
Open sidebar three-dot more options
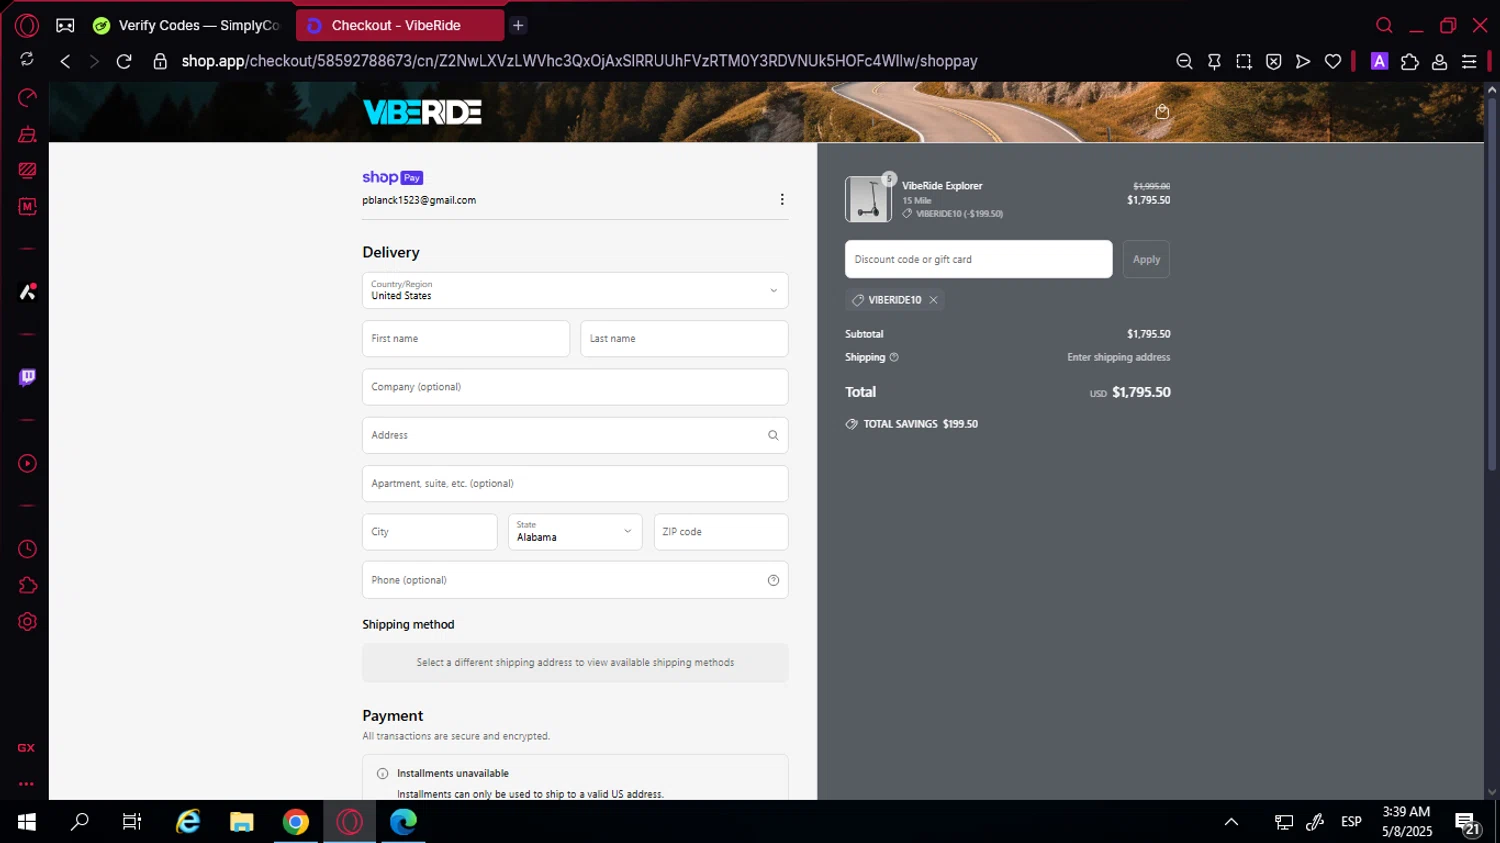pyautogui.click(x=26, y=784)
